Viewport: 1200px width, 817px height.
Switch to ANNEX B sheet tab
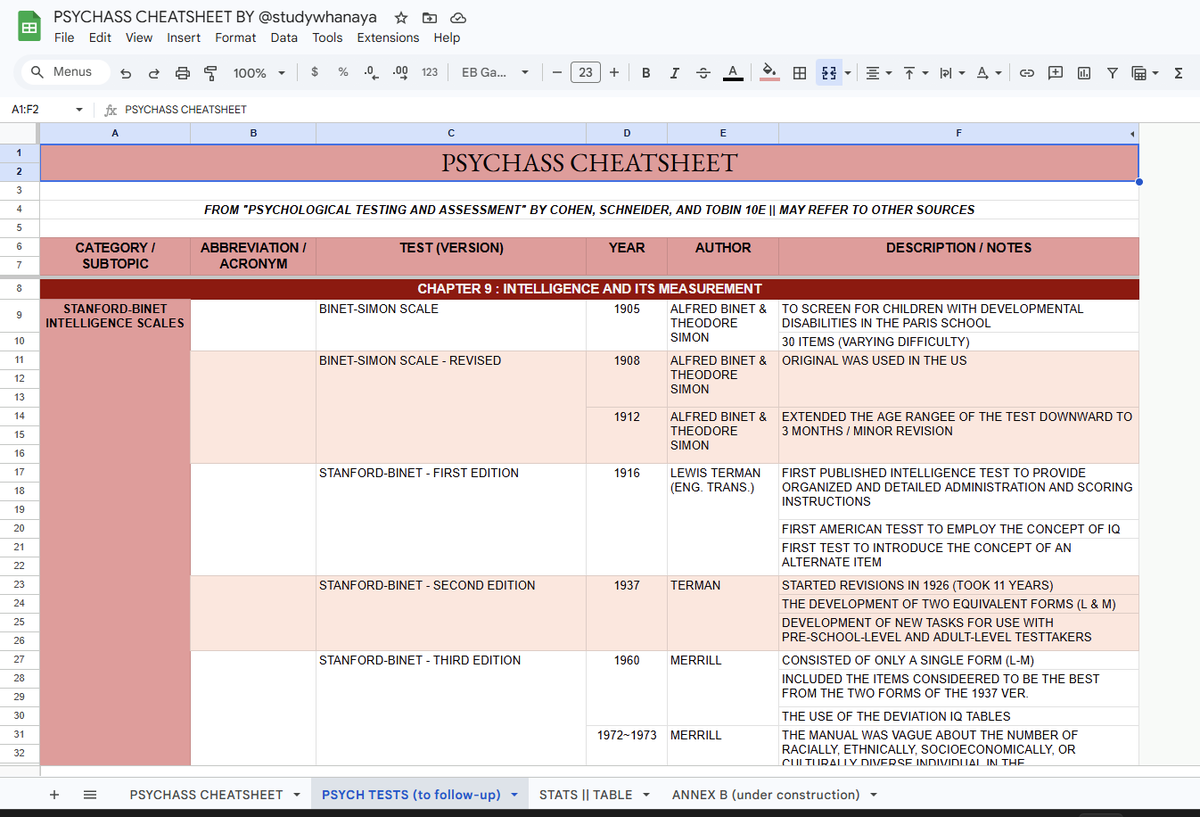[766, 795]
